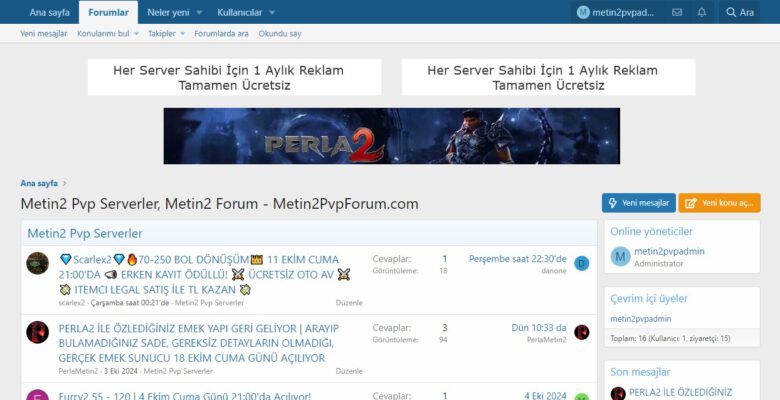Click metin2pvpadmin avatar in Online yöneticiler
The image size is (780, 400).
[x=620, y=257]
